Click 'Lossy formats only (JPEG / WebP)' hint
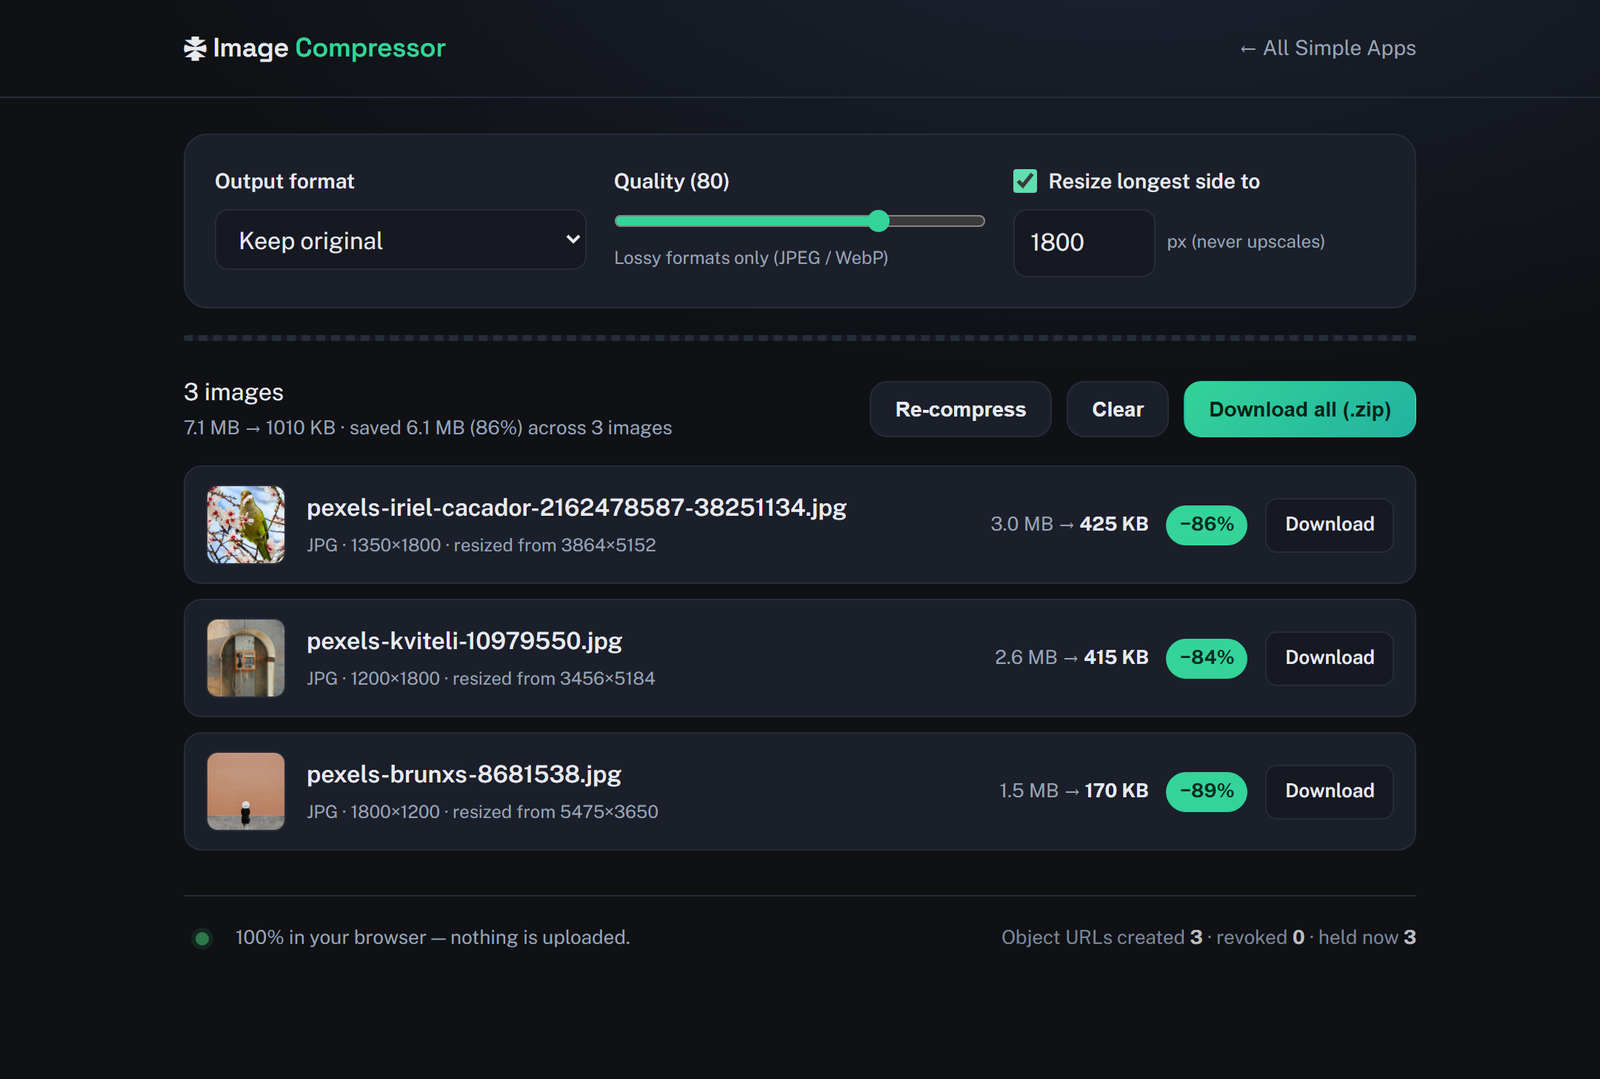 (751, 258)
